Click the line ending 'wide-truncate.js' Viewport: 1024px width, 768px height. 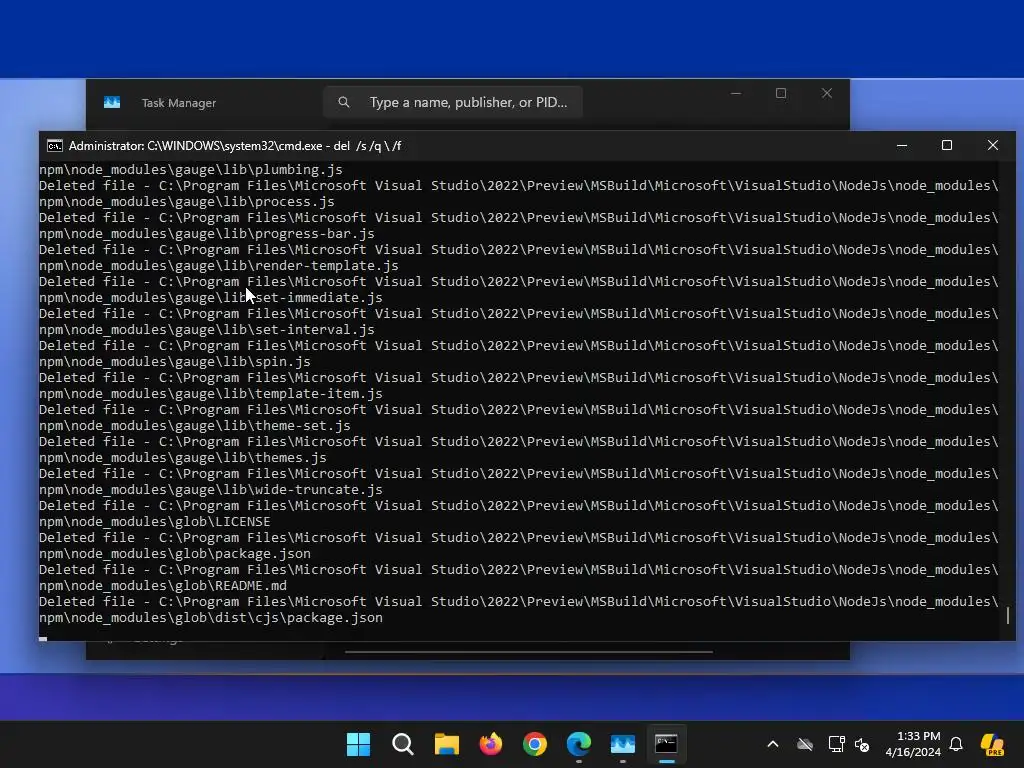211,490
